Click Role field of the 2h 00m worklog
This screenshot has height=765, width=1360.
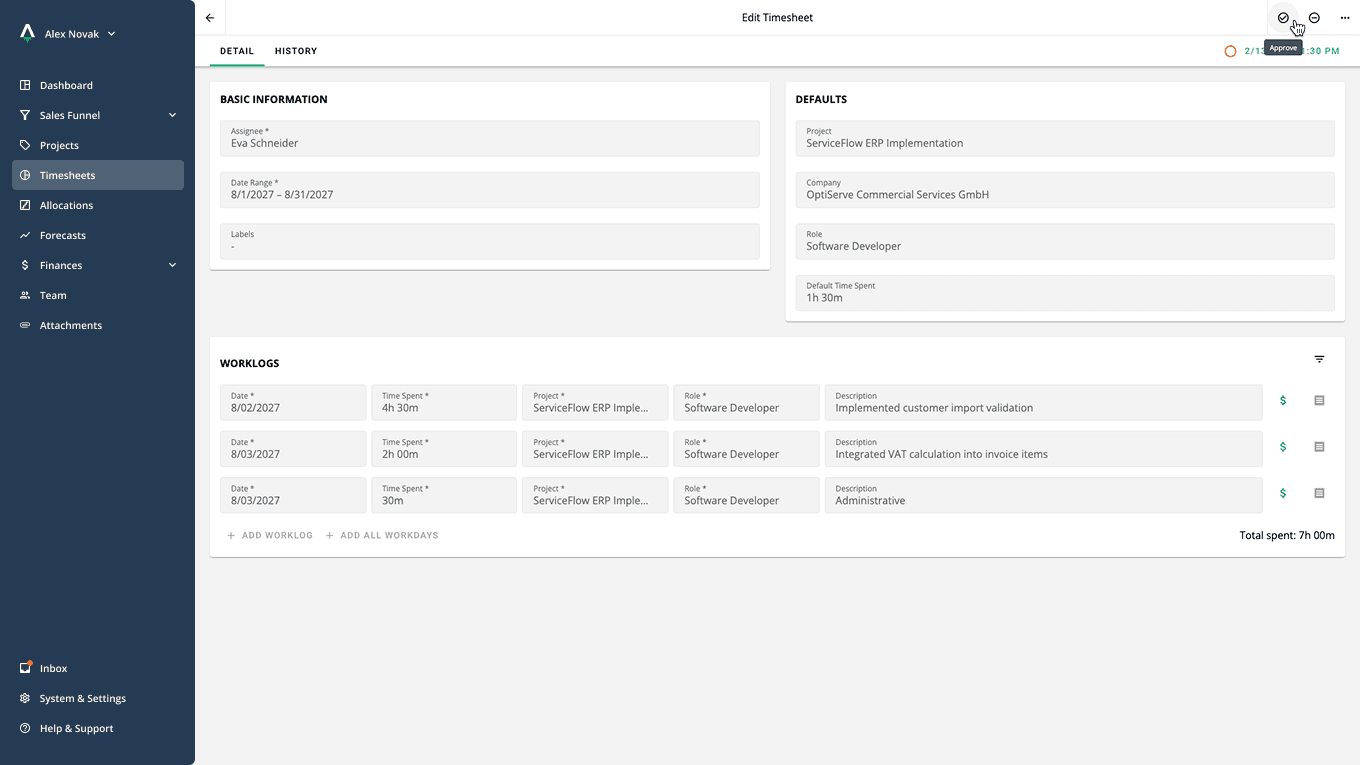point(746,448)
